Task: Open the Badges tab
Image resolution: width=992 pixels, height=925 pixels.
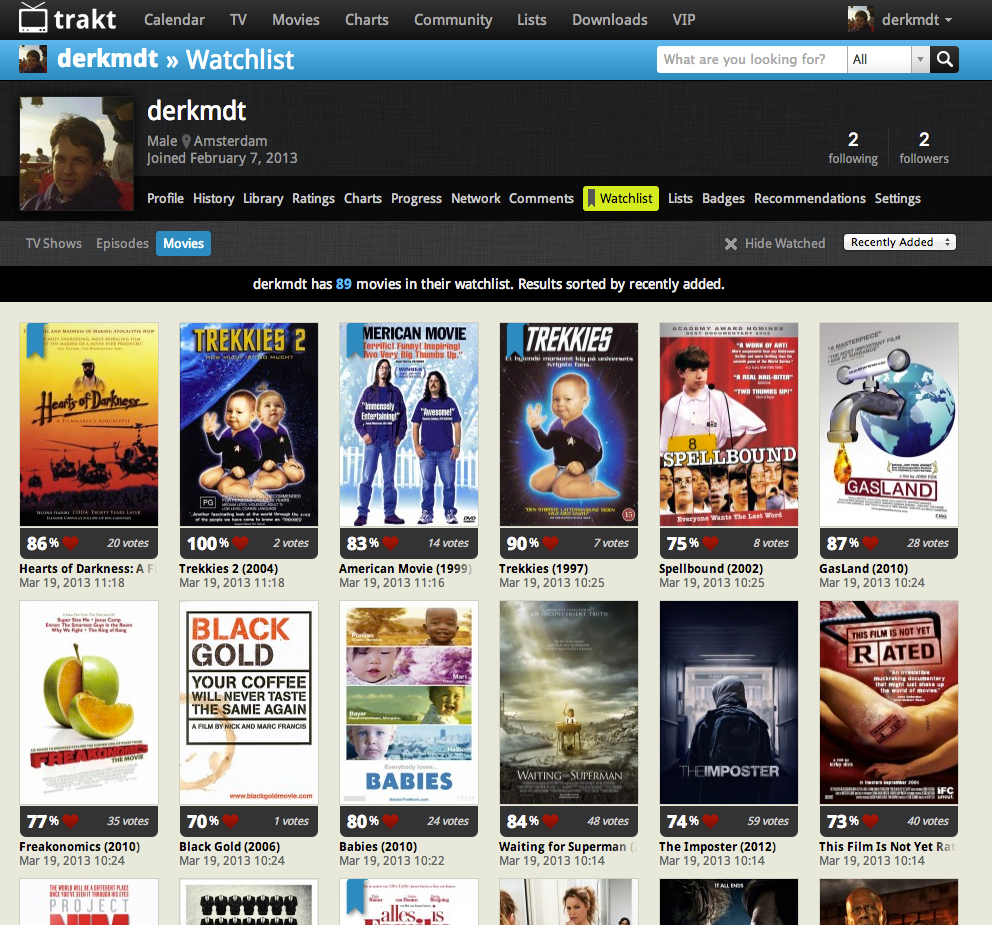Action: [x=723, y=199]
